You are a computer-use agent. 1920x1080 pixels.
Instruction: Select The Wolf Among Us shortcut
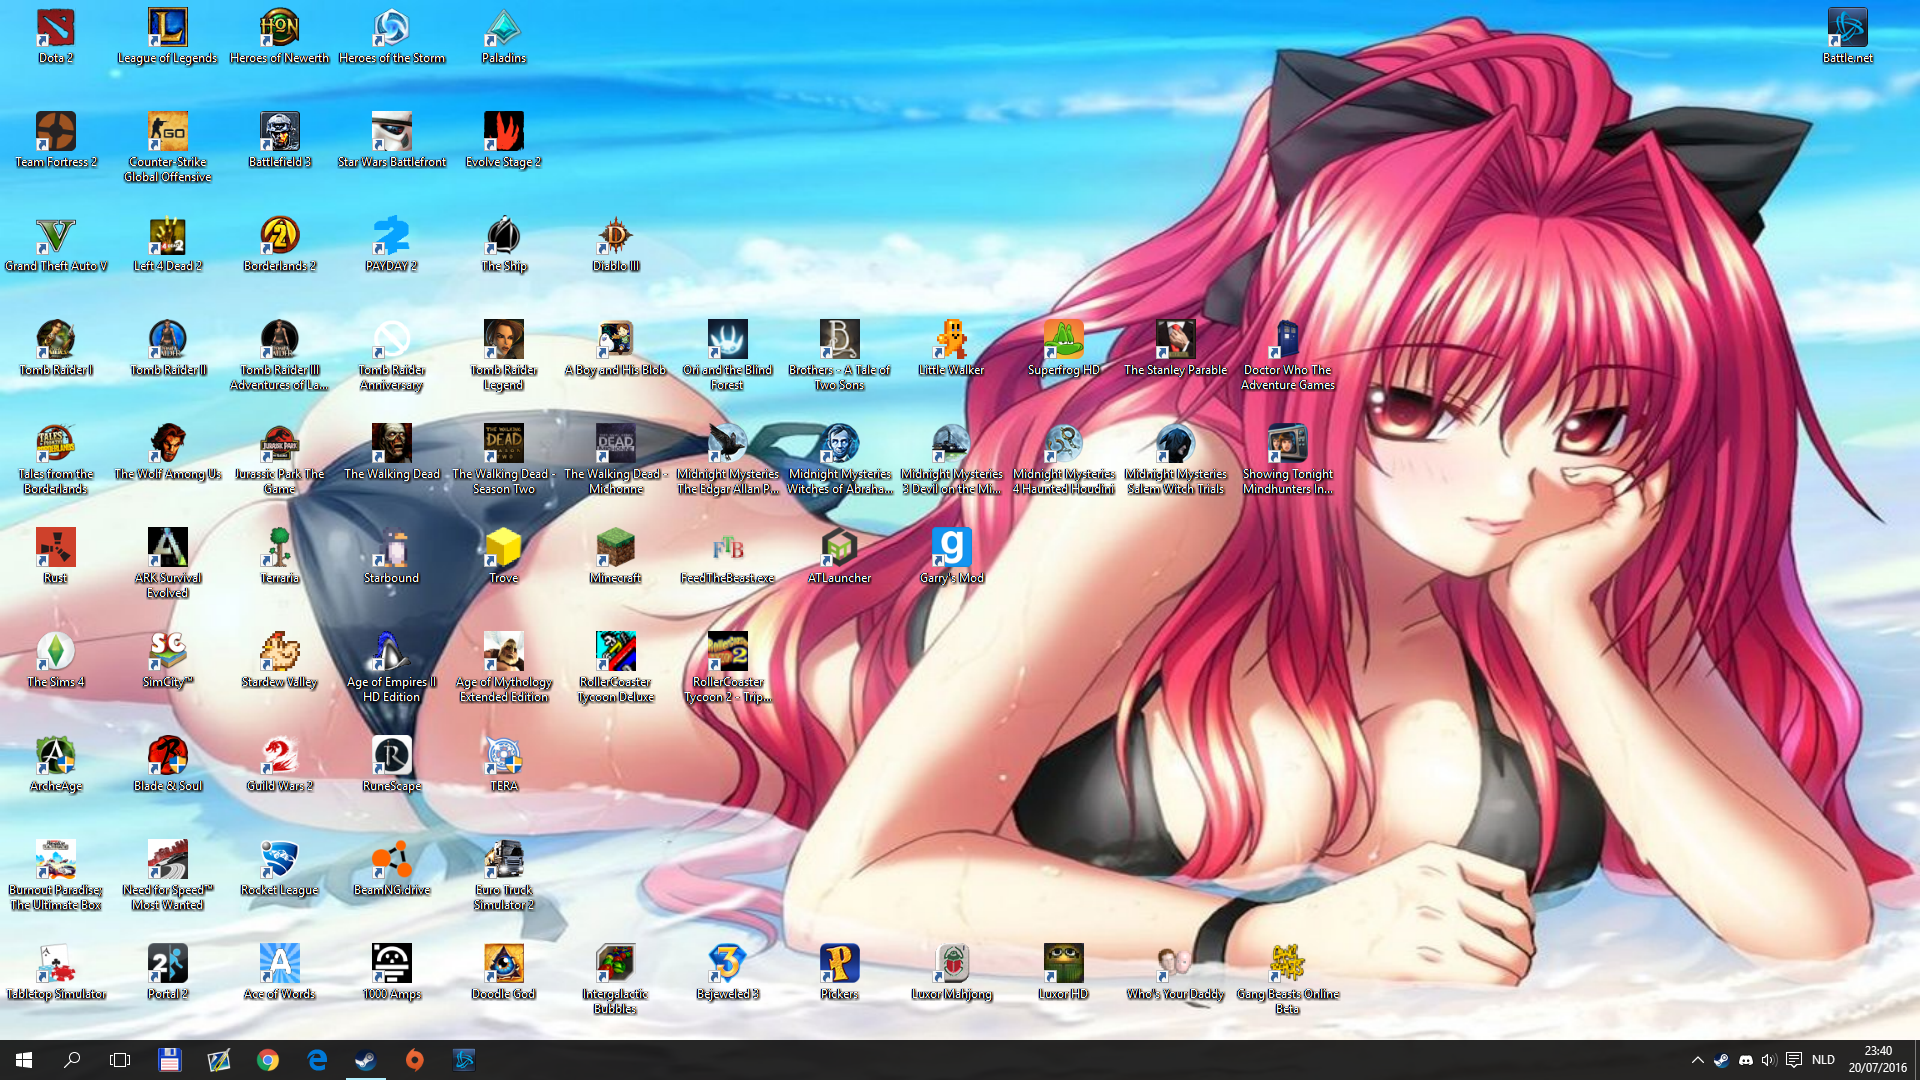167,452
